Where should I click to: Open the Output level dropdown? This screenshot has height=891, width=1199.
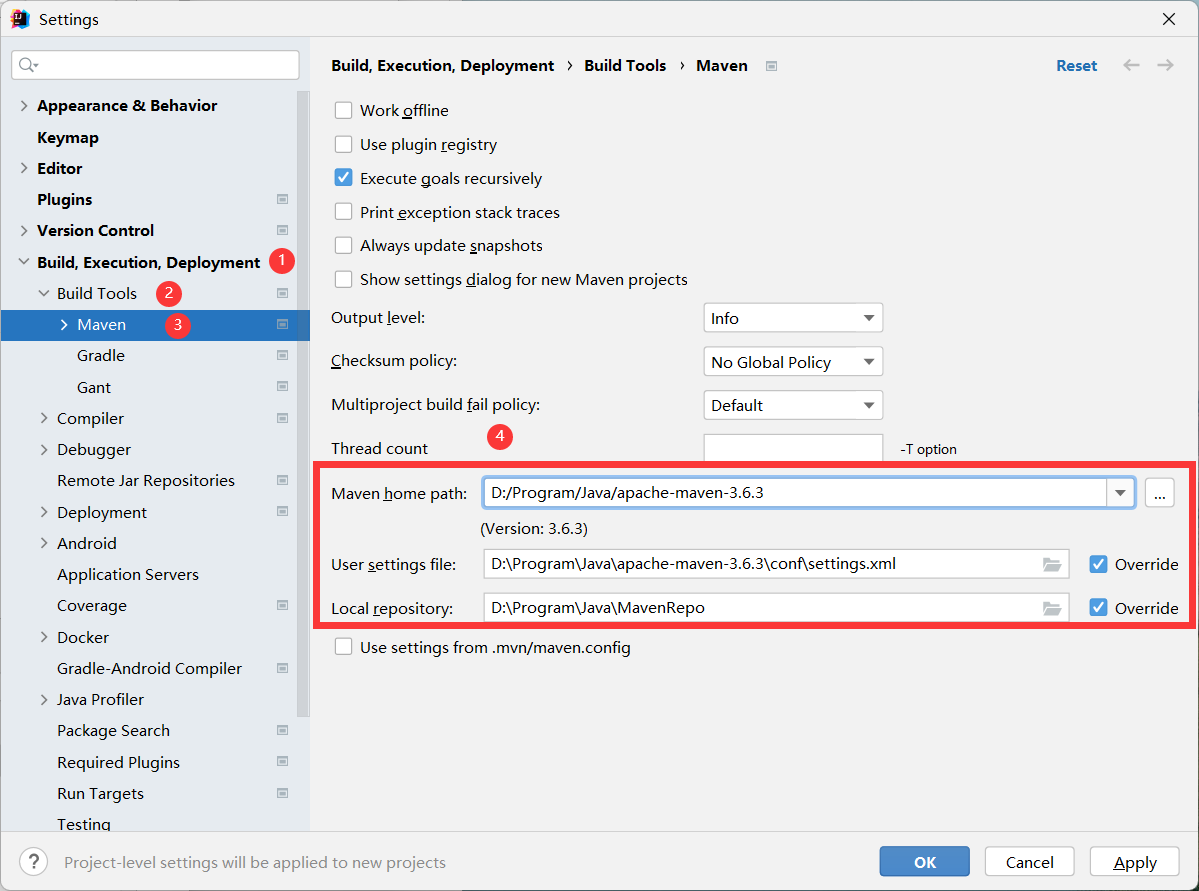[x=793, y=318]
